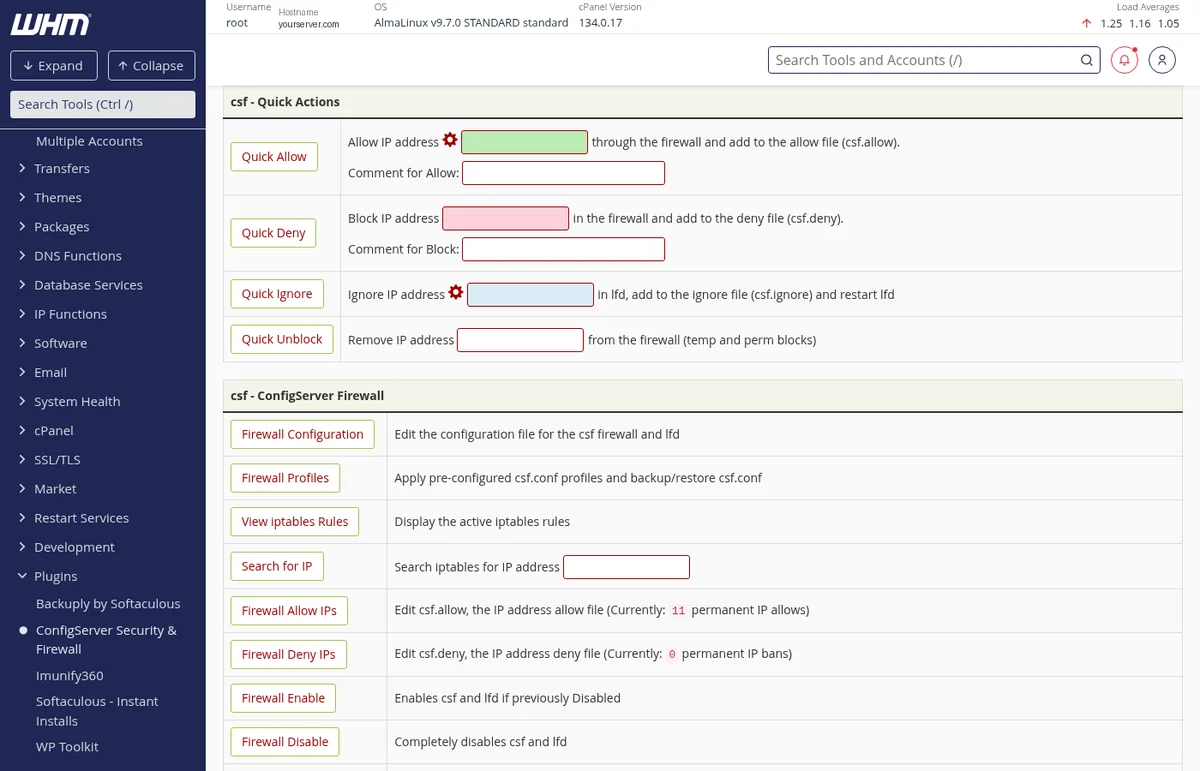Click the search magnifier icon
Image resolution: width=1200 pixels, height=771 pixels.
pyautogui.click(x=1087, y=60)
